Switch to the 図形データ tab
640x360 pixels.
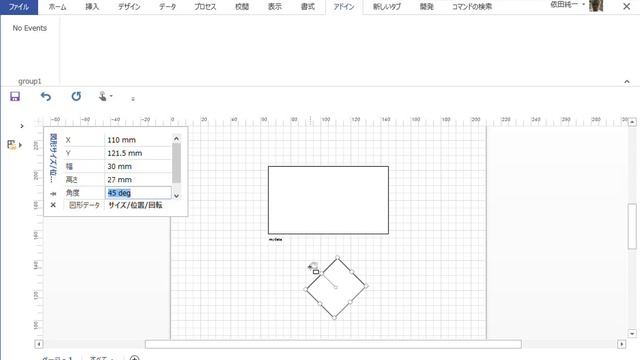click(84, 205)
